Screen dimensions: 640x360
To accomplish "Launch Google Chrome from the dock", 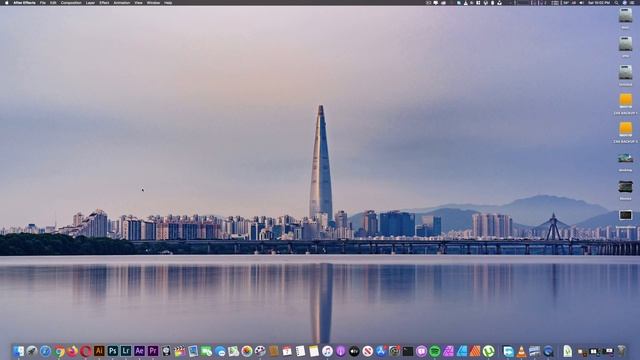I will coord(59,351).
